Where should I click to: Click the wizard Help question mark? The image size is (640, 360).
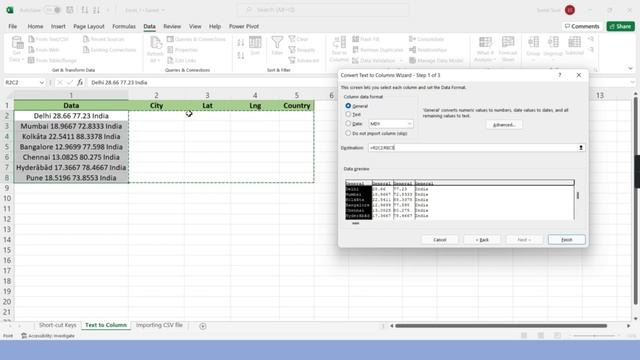click(560, 75)
